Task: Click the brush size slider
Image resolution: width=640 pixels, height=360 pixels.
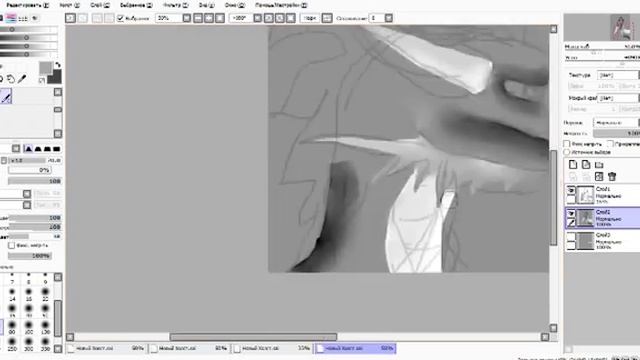Action: (34, 160)
